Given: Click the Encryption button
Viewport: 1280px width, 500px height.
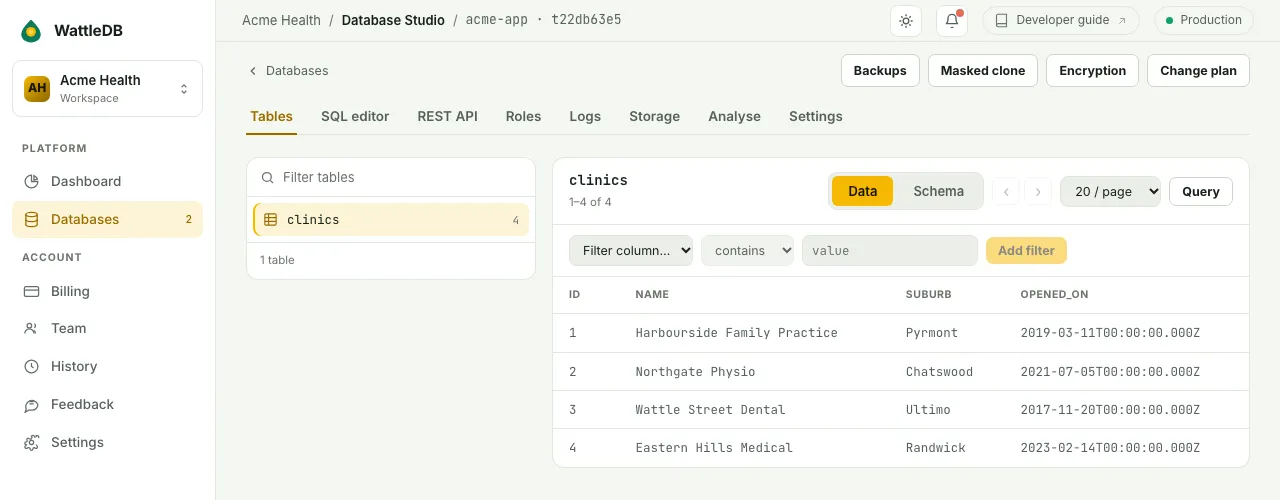Looking at the screenshot, I should coord(1092,71).
